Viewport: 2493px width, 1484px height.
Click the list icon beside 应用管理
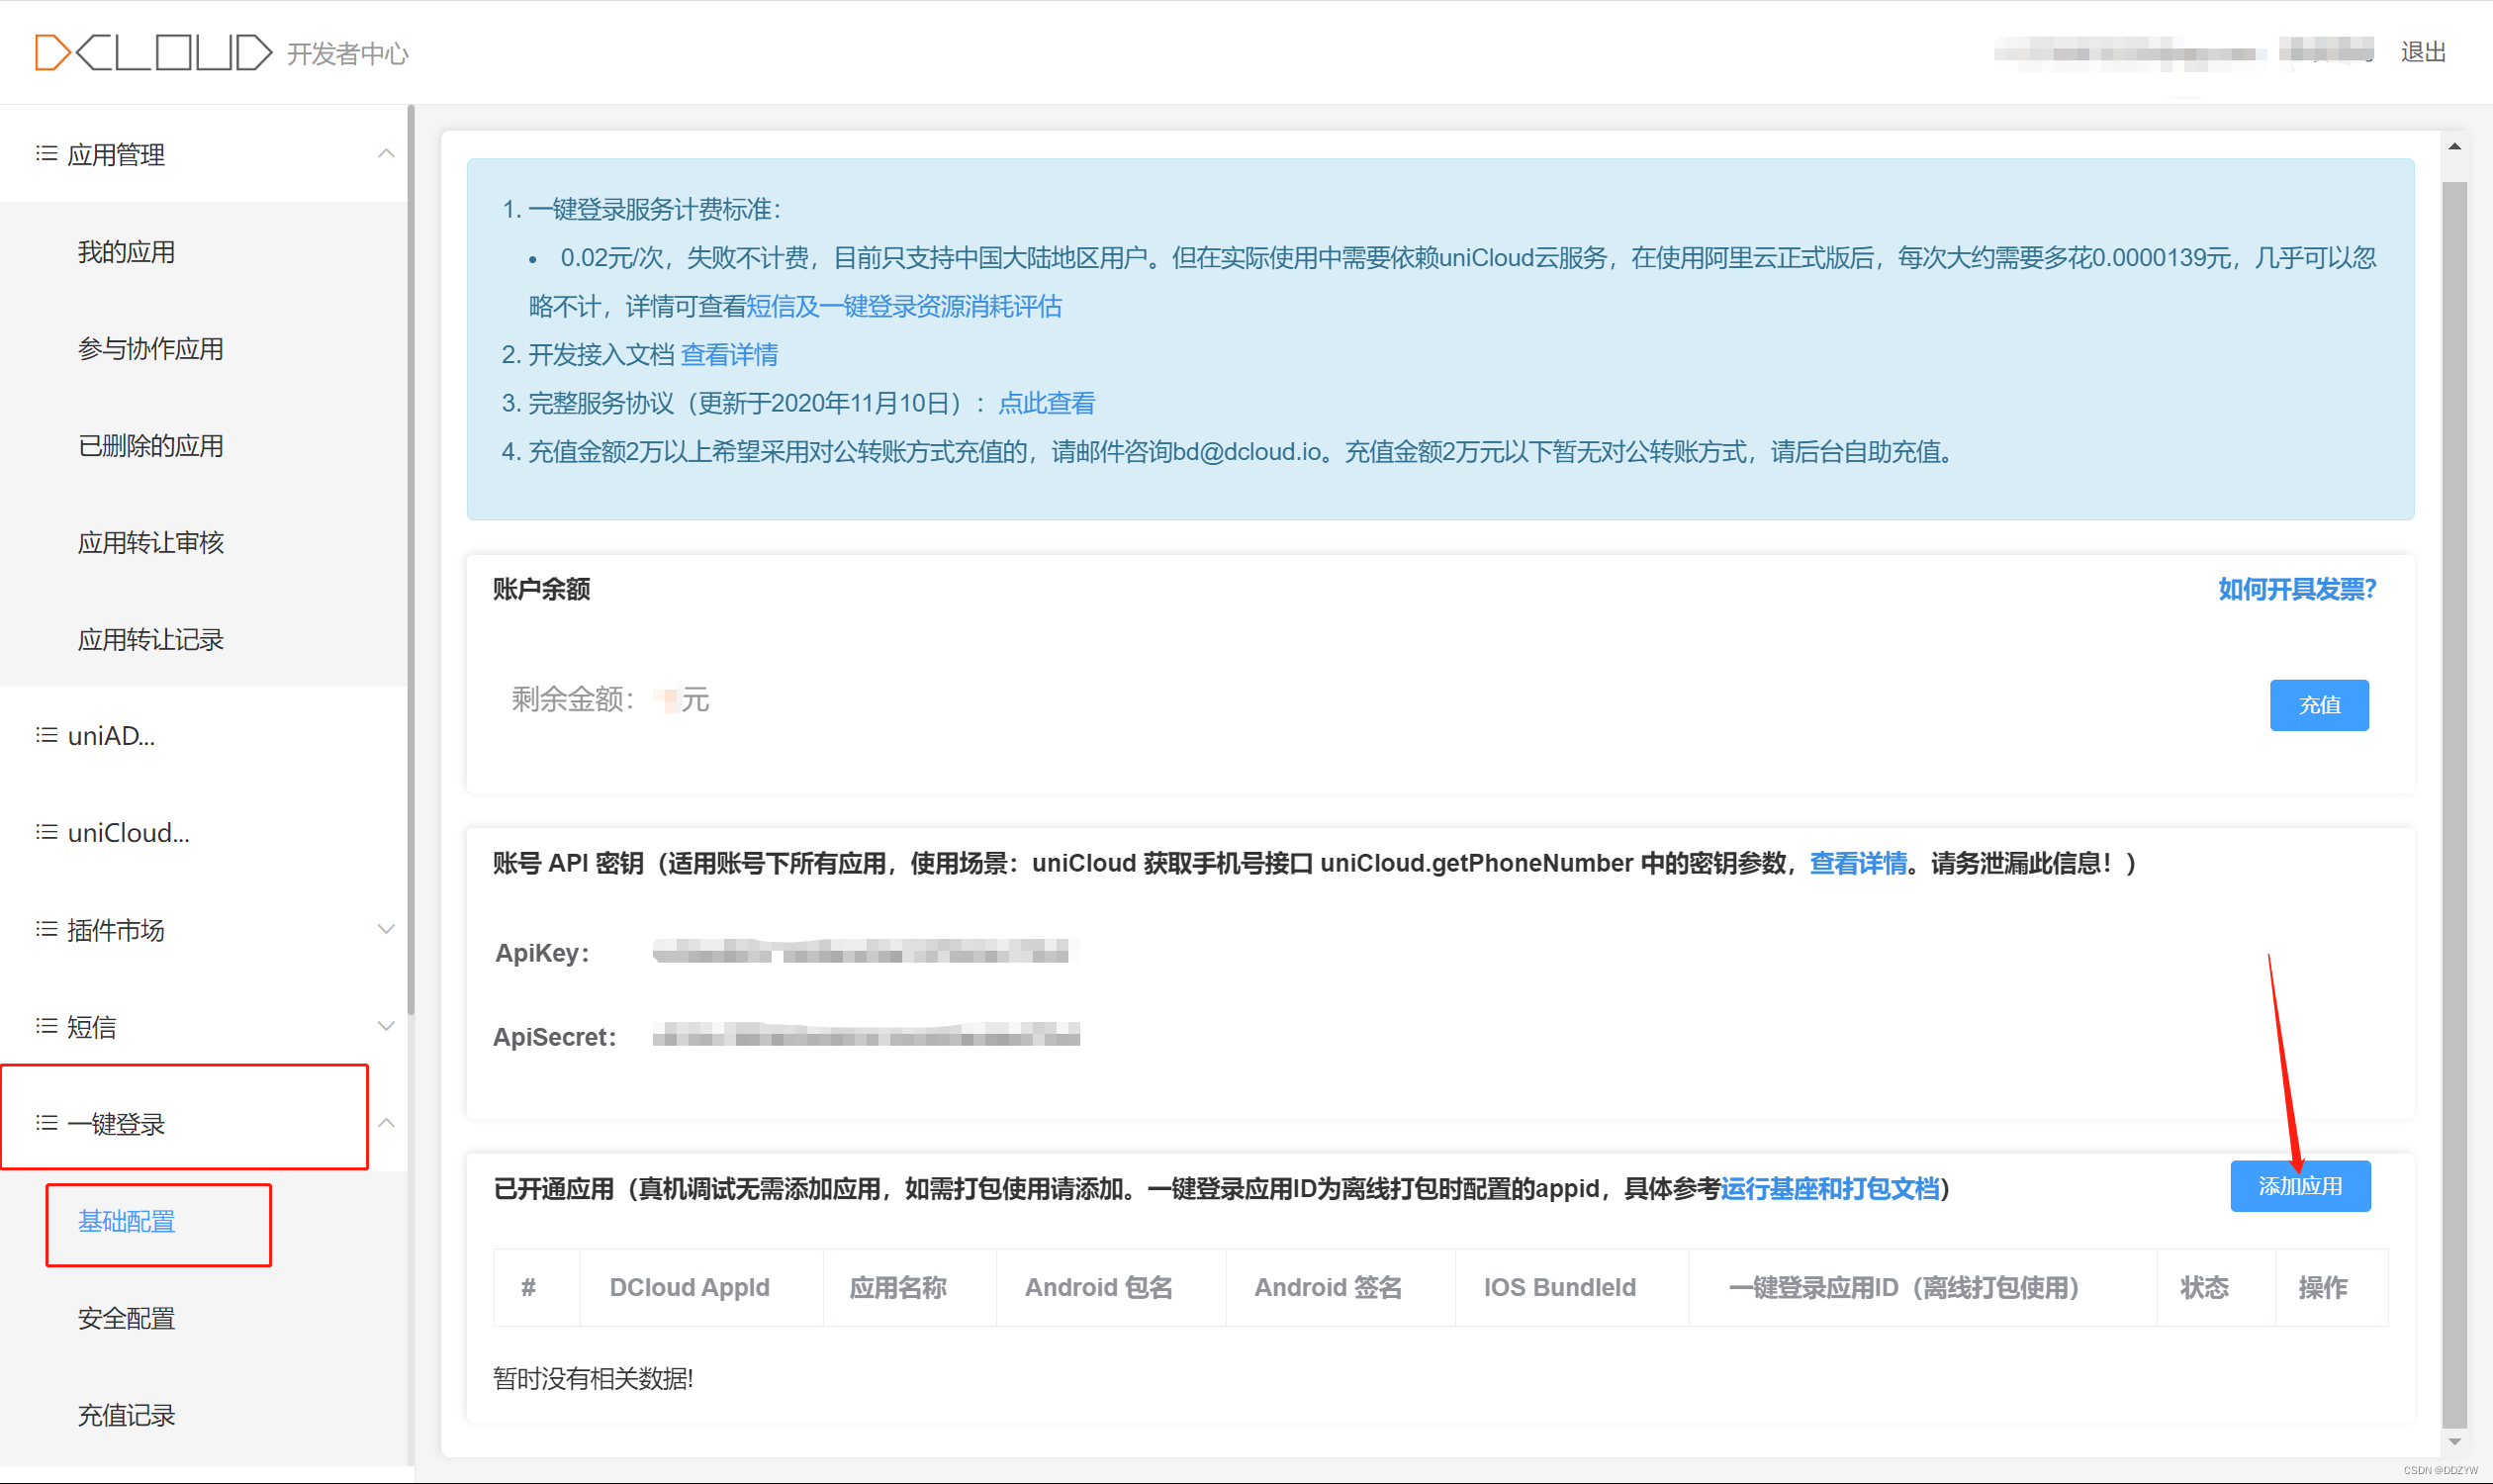coord(46,154)
